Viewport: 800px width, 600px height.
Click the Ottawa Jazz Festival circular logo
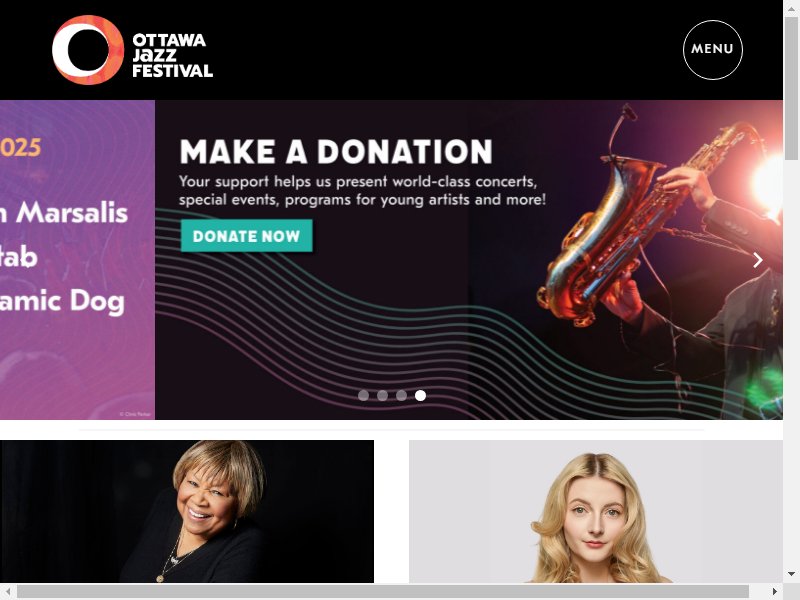coord(88,49)
